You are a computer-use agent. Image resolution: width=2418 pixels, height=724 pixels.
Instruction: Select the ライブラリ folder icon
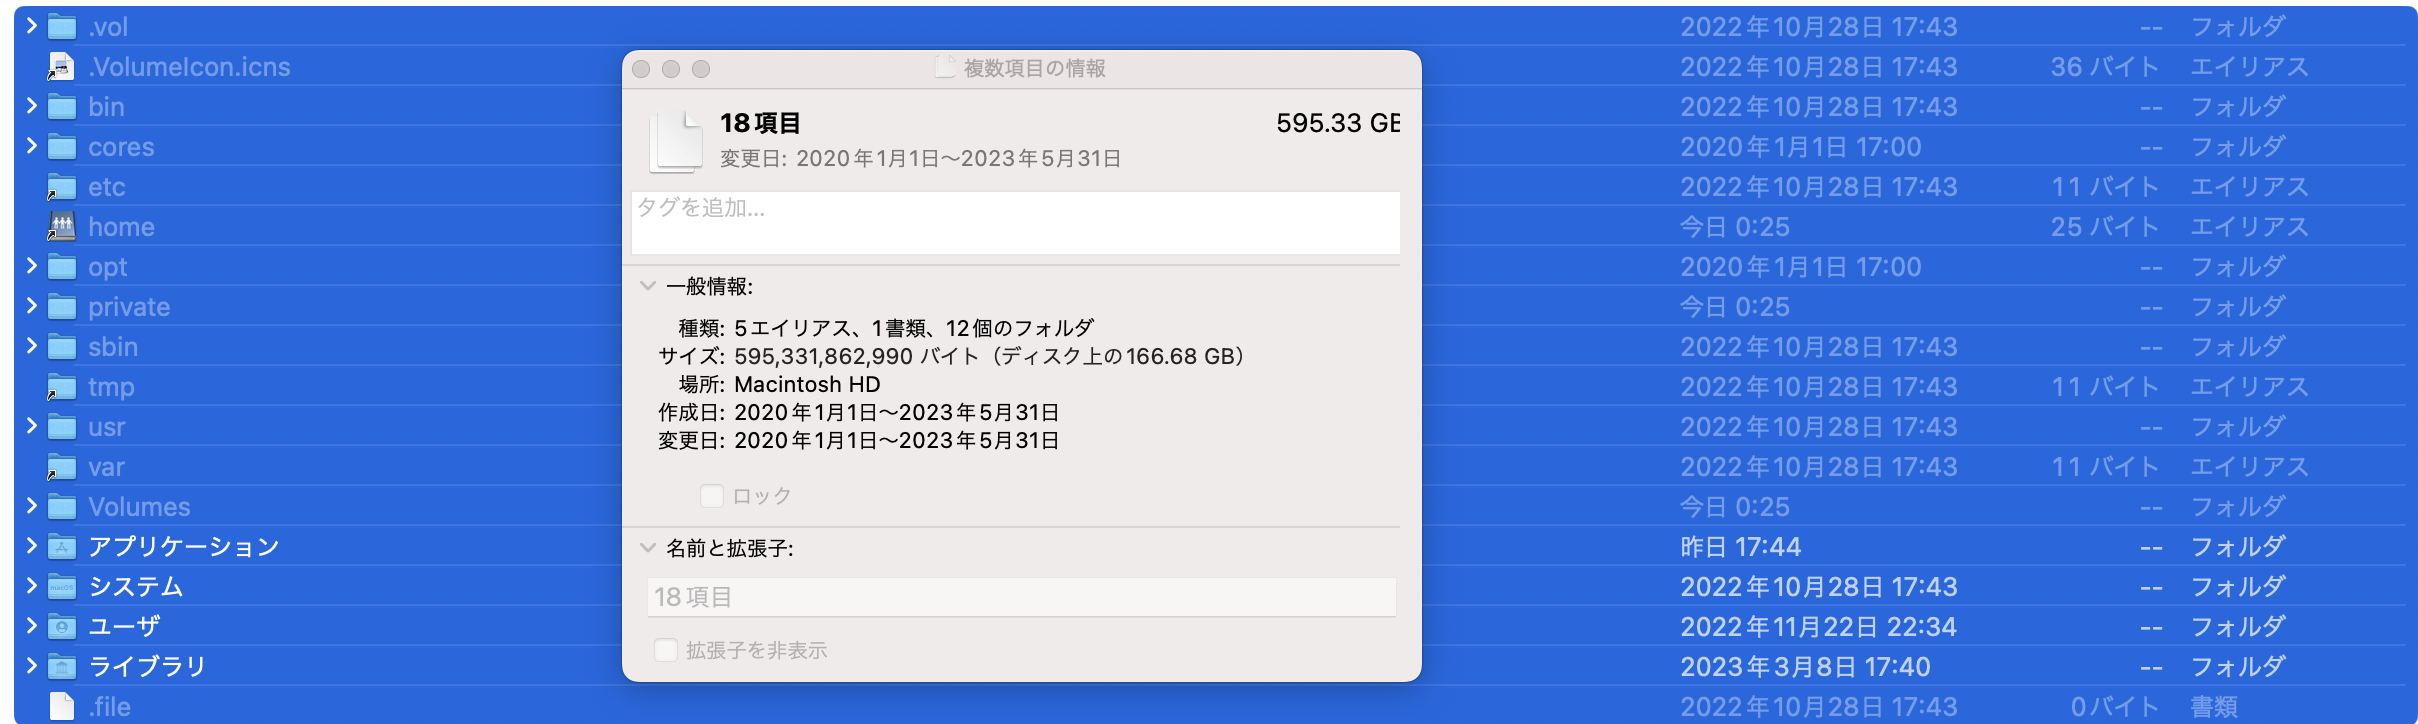[62, 666]
